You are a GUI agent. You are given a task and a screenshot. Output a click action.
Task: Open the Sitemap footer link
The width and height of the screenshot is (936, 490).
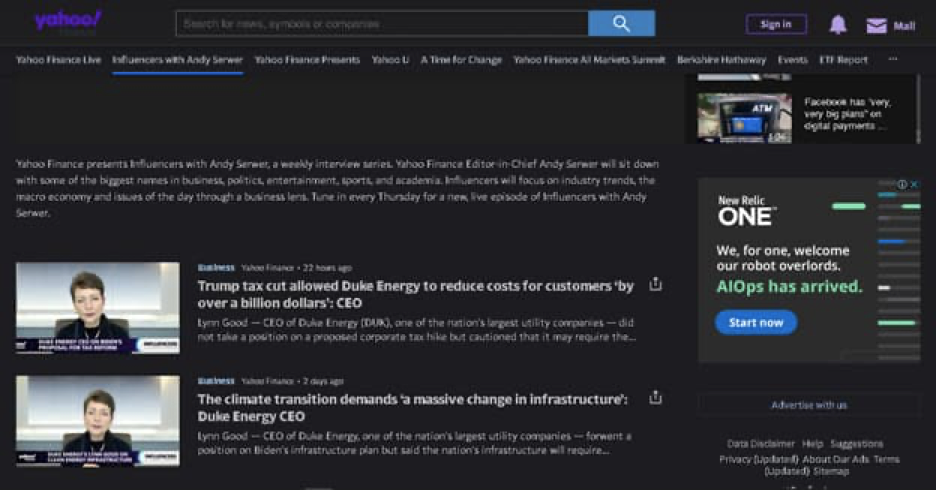831,471
